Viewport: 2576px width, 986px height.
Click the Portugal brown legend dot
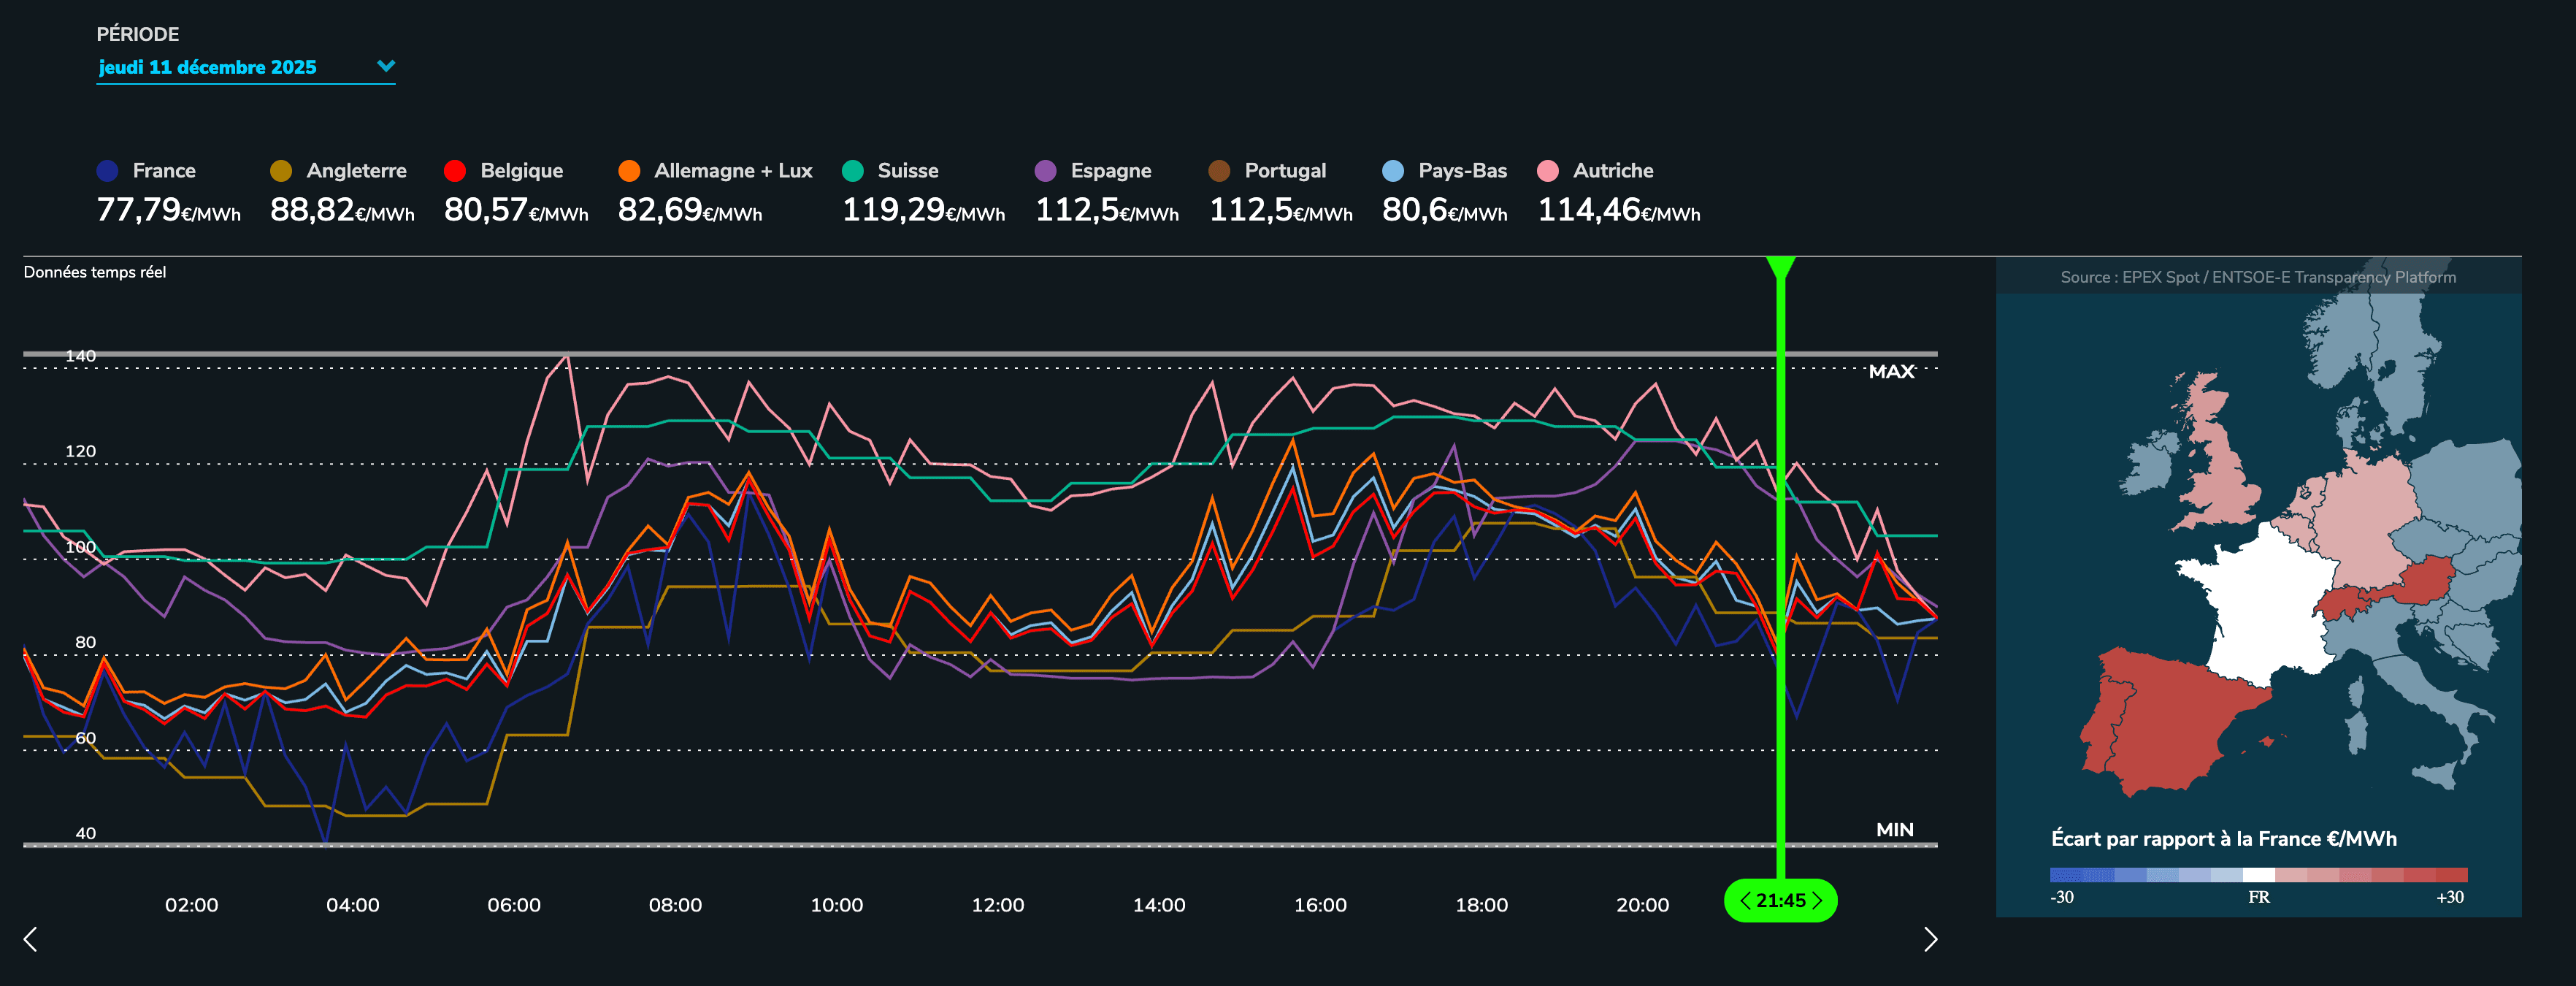coord(1219,171)
